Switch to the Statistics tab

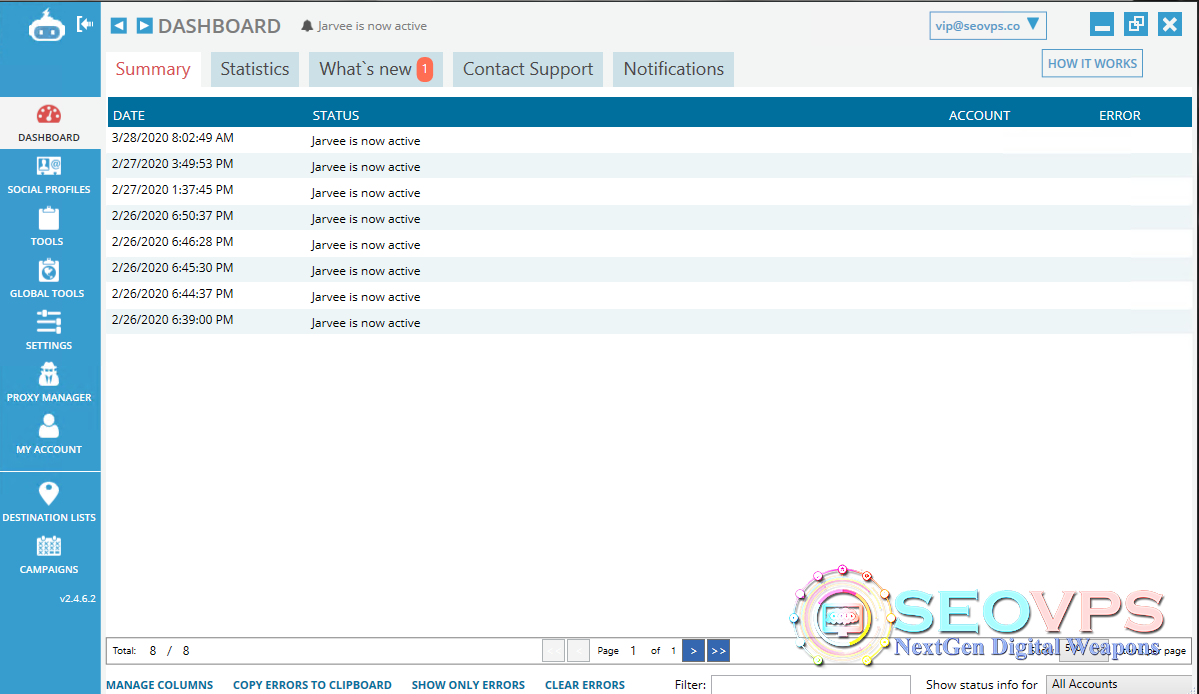pyautogui.click(x=255, y=70)
